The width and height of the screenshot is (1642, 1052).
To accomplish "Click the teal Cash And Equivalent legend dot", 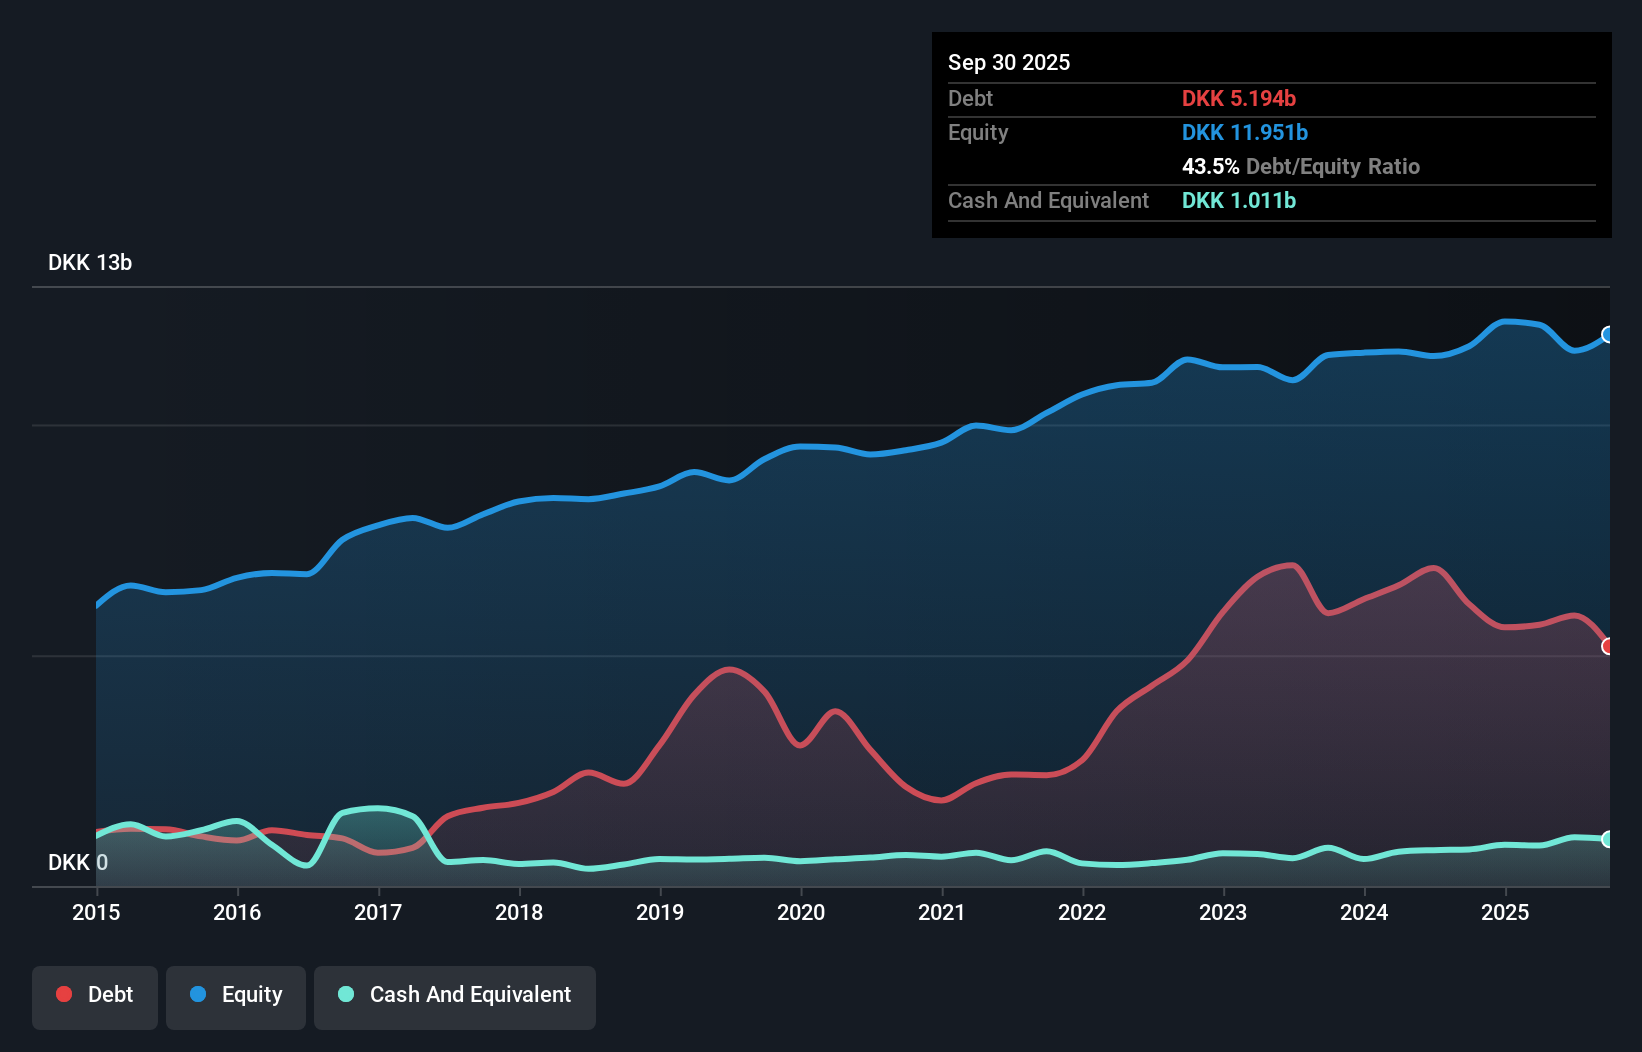I will click(344, 994).
